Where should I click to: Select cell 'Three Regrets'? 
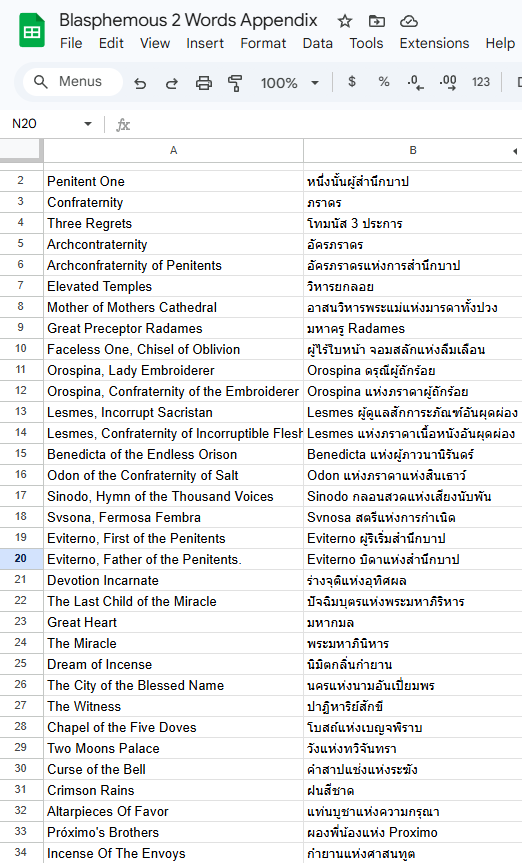click(x=173, y=223)
